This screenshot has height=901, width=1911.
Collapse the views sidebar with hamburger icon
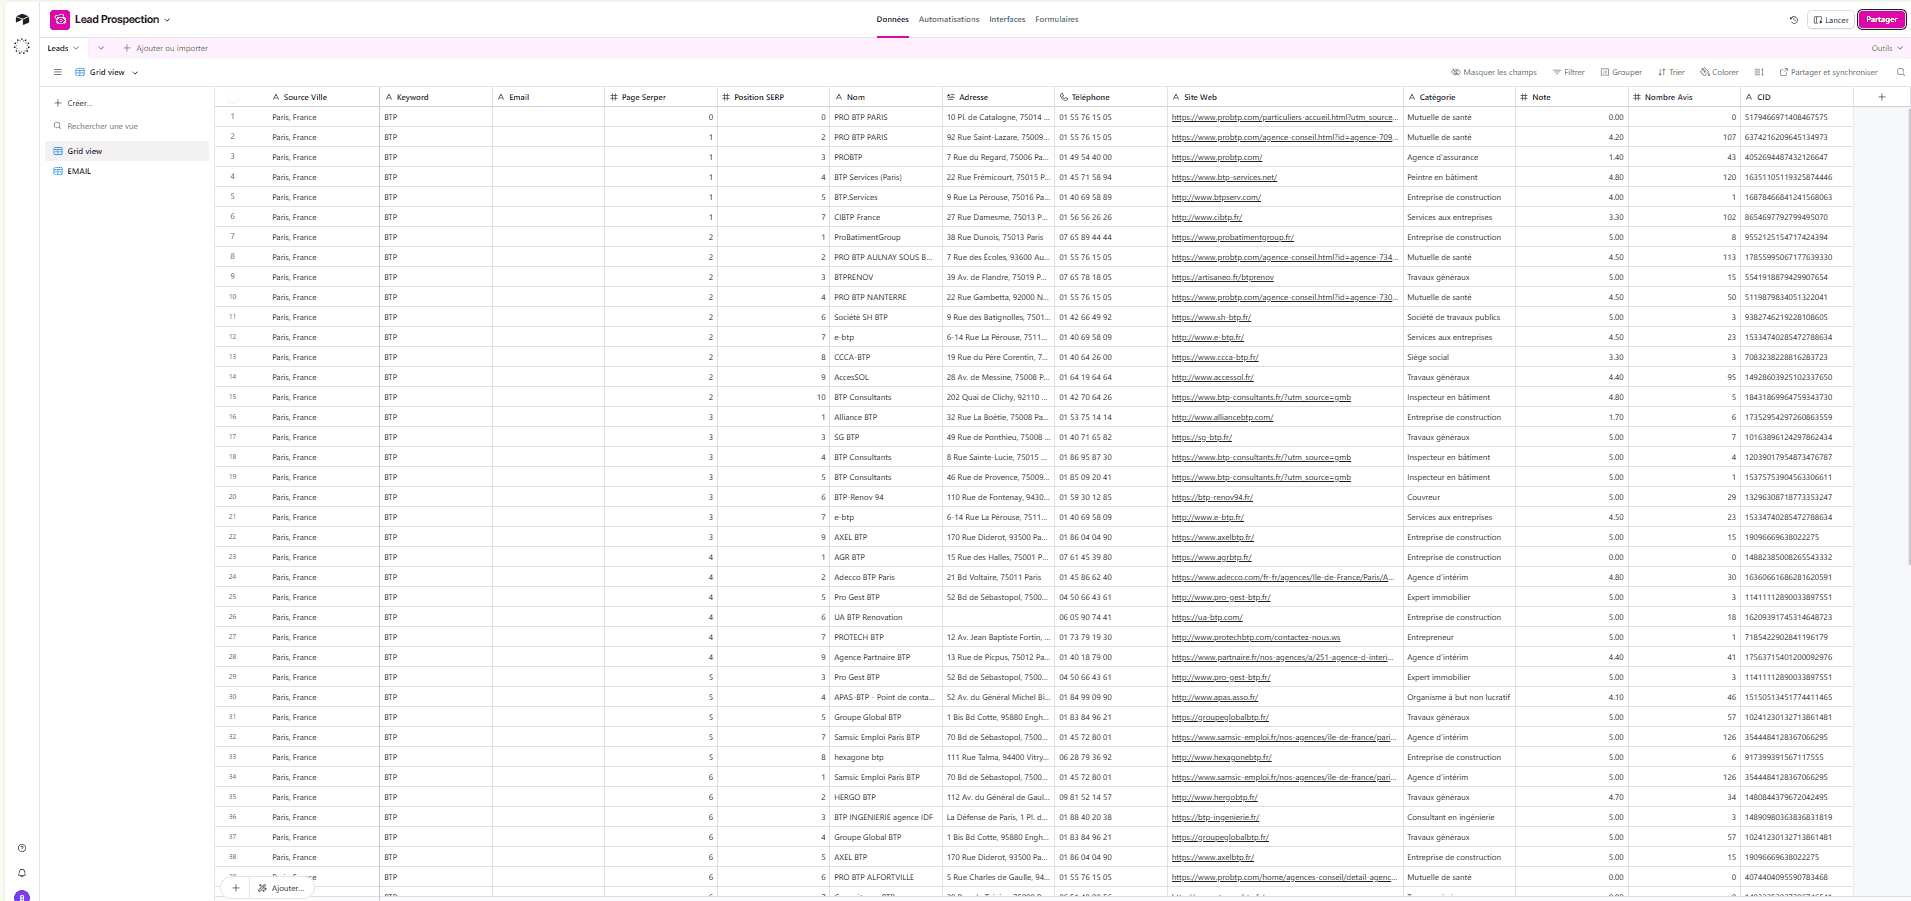click(x=58, y=72)
